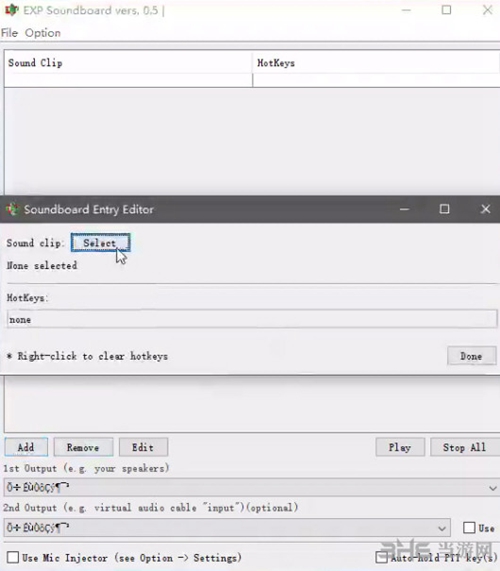Open the File menu
The width and height of the screenshot is (500, 571).
(9, 33)
